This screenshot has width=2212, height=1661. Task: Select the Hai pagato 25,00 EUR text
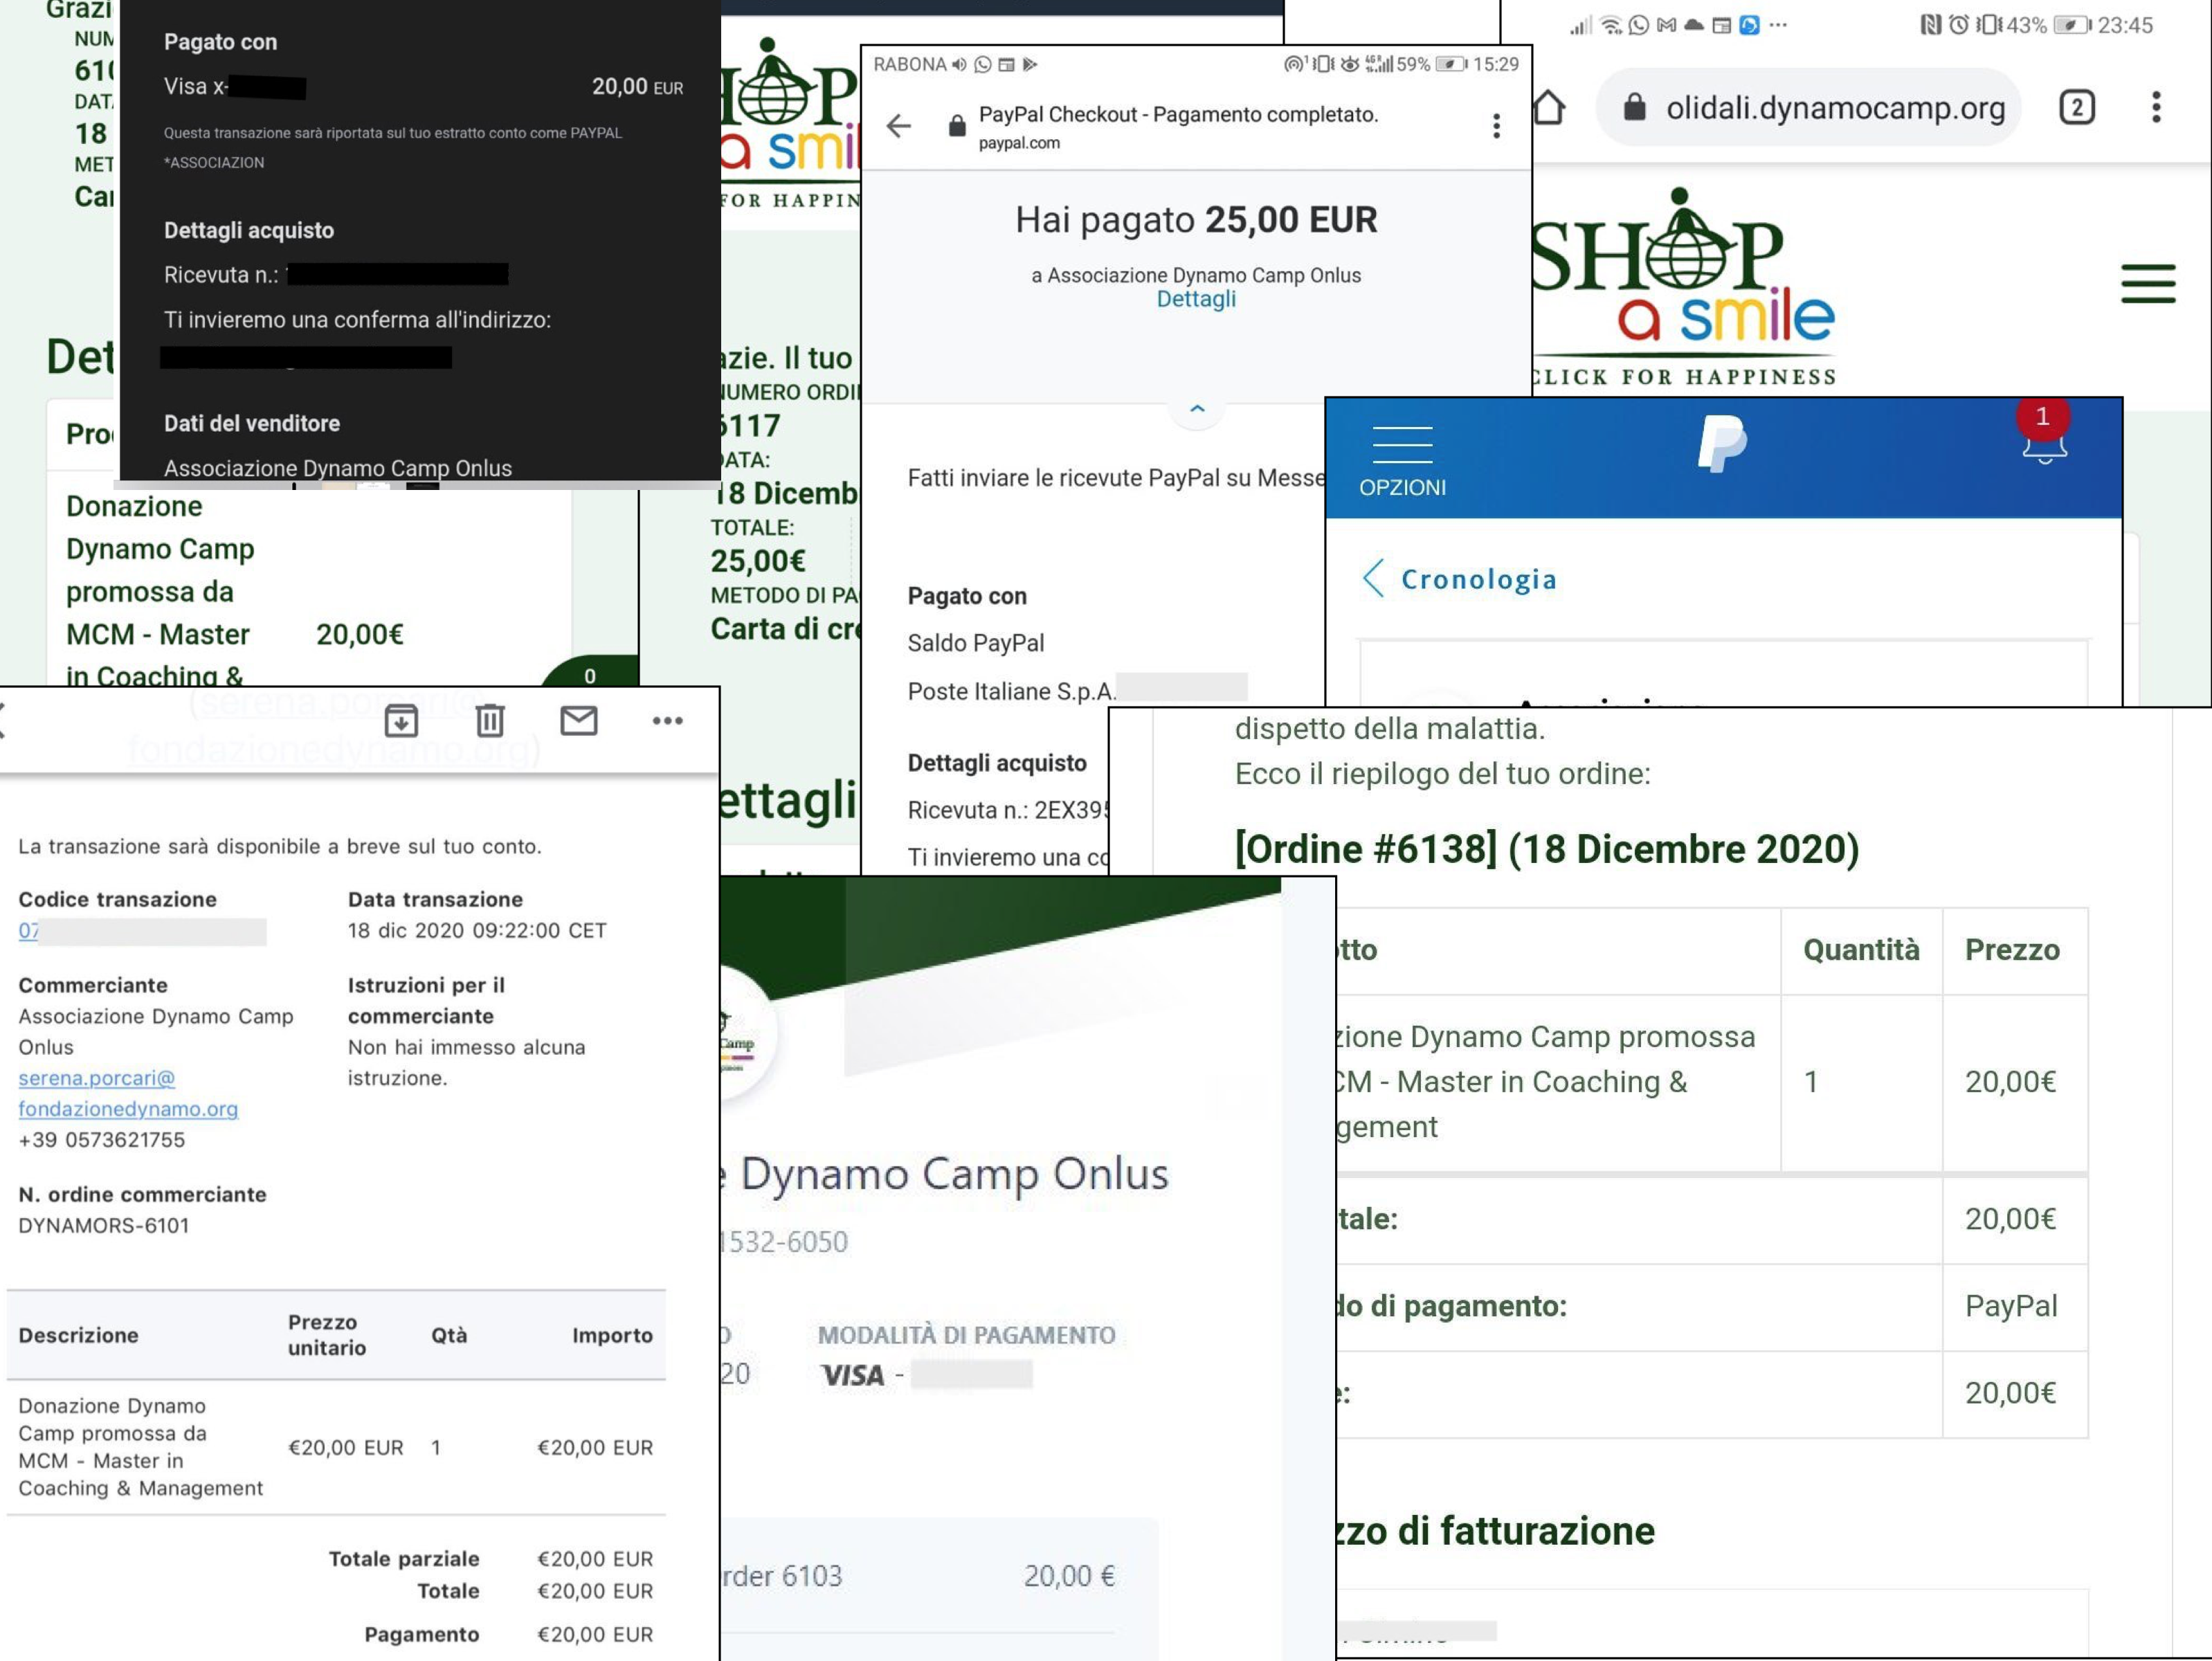tap(1196, 219)
